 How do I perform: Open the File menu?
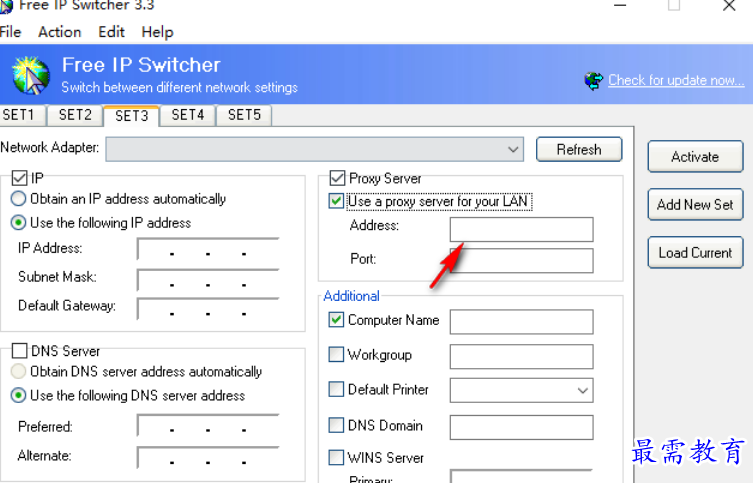(x=10, y=32)
